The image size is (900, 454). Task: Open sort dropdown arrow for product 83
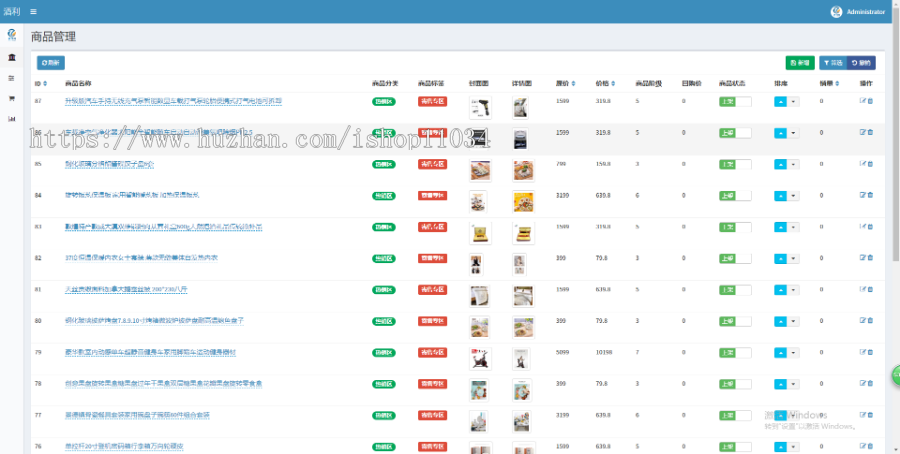coord(793,227)
